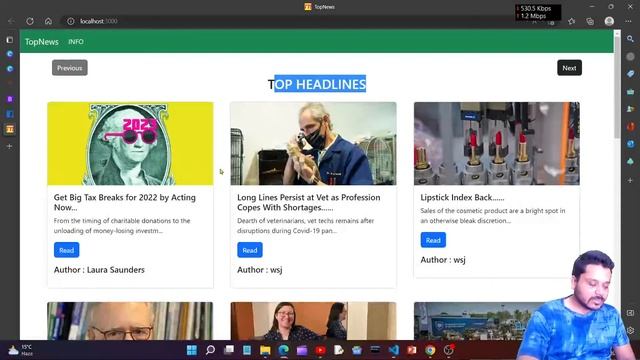
Task: Open the Games icon in Edge sidebar
Action: pyautogui.click(x=630, y=109)
